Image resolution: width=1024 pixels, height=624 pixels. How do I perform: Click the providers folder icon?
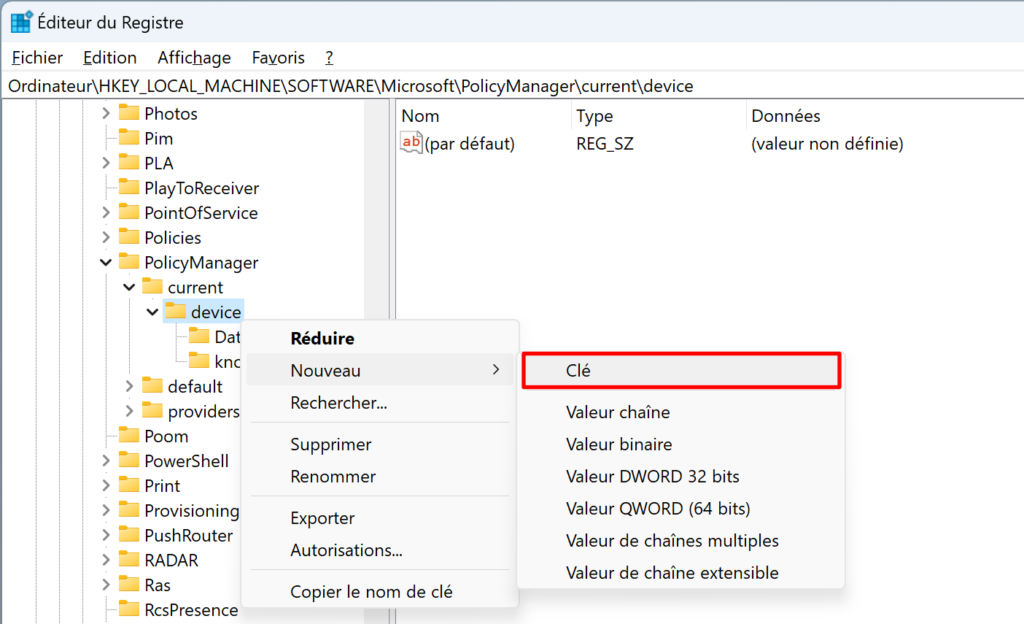coord(153,411)
